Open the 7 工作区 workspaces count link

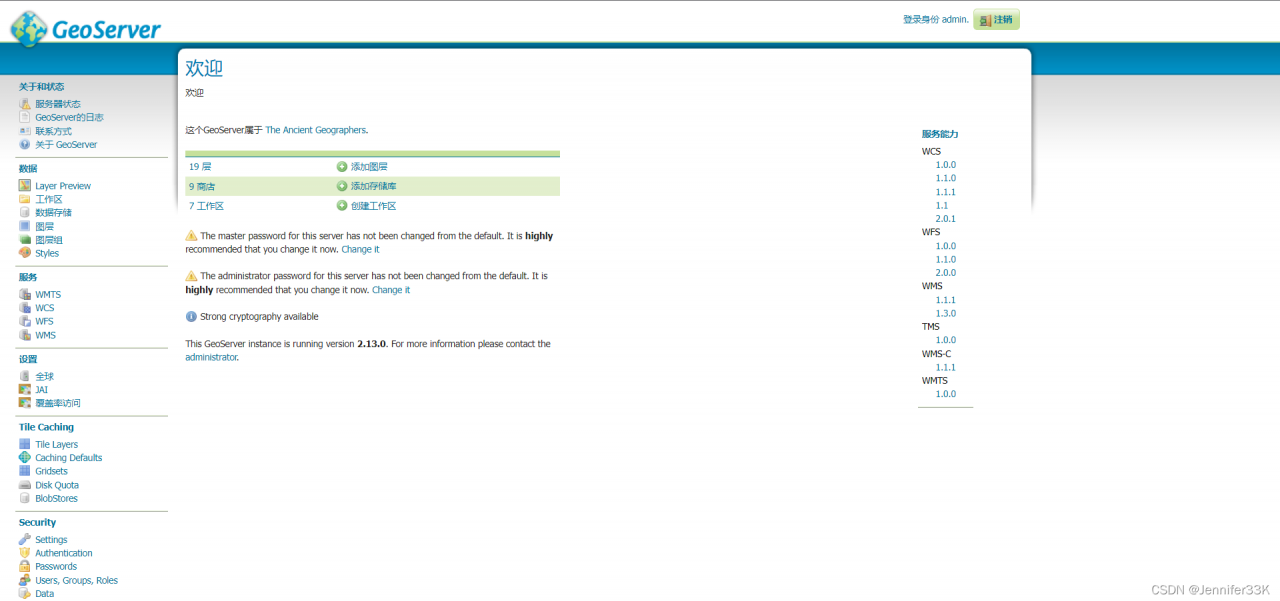(206, 206)
